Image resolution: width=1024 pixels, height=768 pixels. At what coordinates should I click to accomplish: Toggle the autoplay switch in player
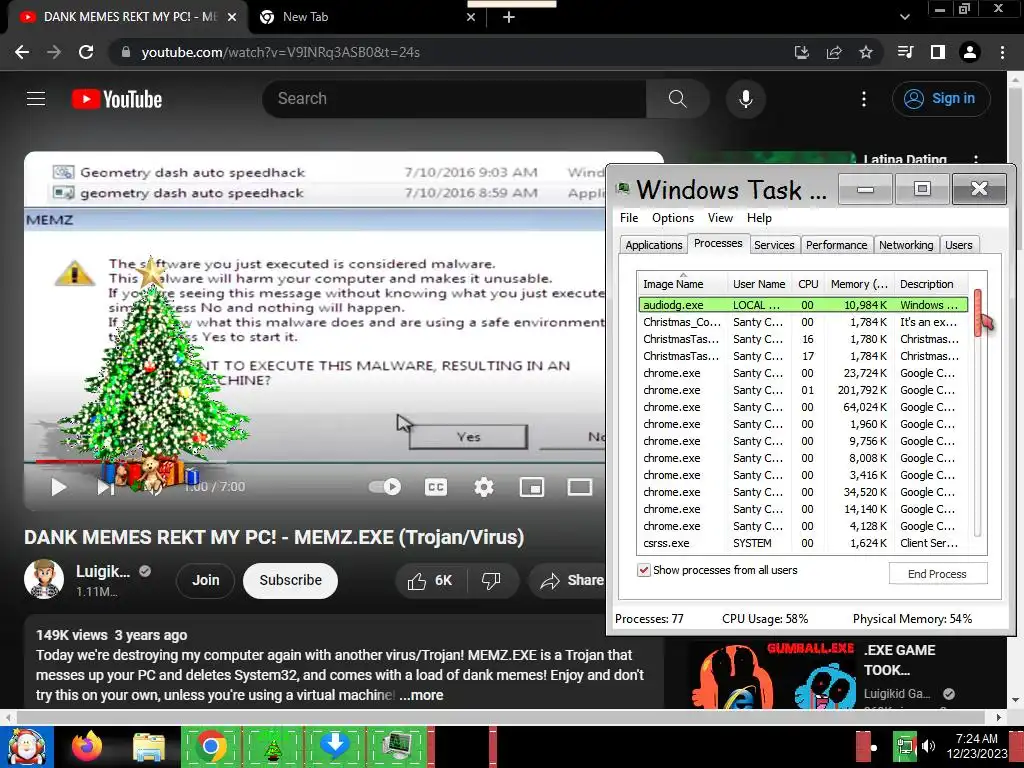click(x=385, y=487)
